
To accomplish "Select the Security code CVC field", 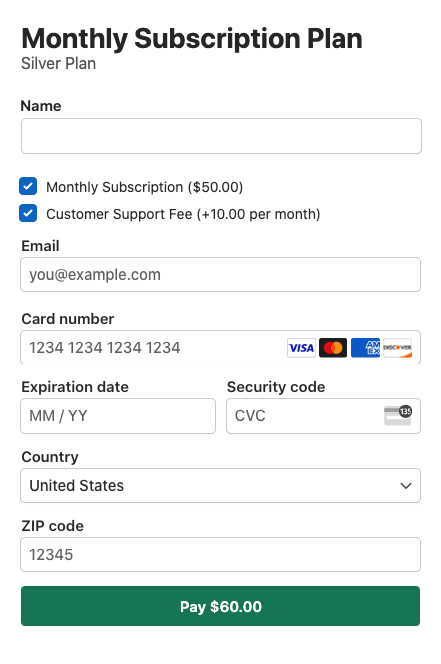I will click(x=323, y=416).
